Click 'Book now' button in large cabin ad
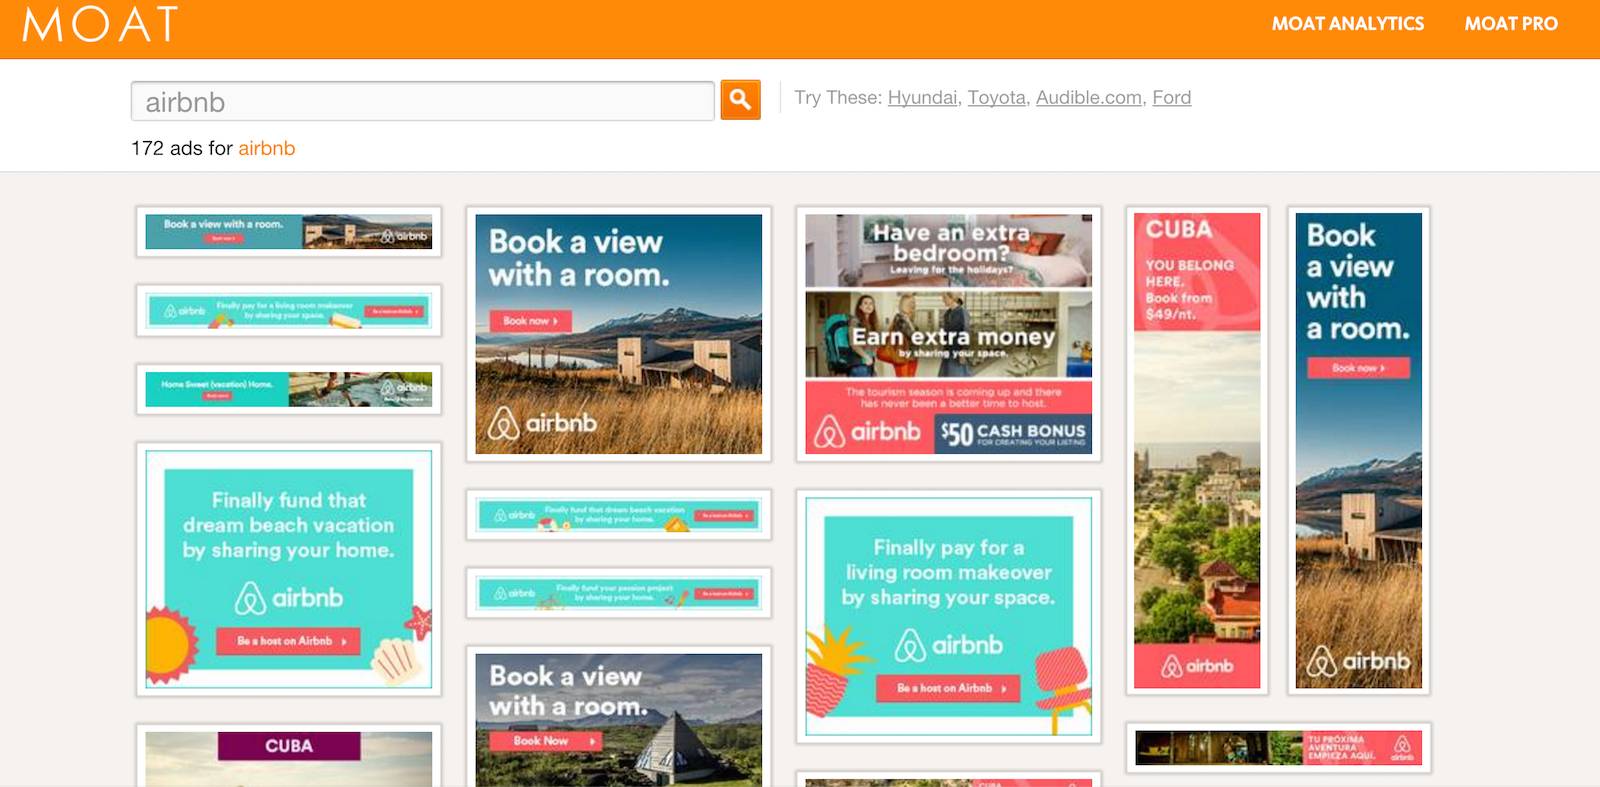The height and width of the screenshot is (787, 1600). (x=530, y=321)
